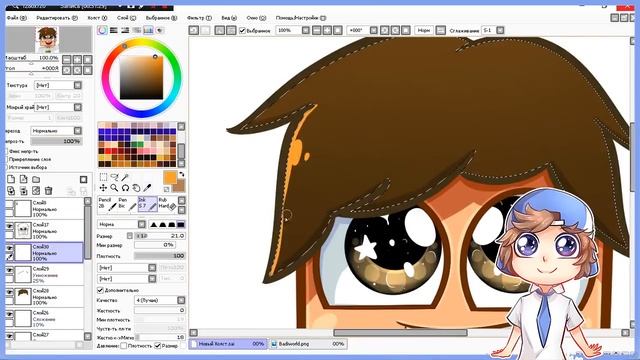Image resolution: width=640 pixels, height=360 pixels.
Task: Open the Холст menu
Action: [97, 18]
